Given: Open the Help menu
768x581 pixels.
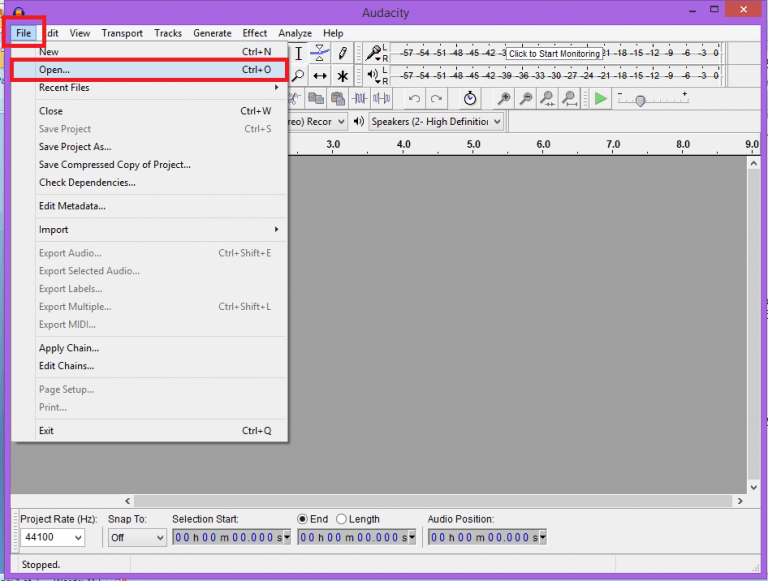Looking at the screenshot, I should tap(333, 33).
